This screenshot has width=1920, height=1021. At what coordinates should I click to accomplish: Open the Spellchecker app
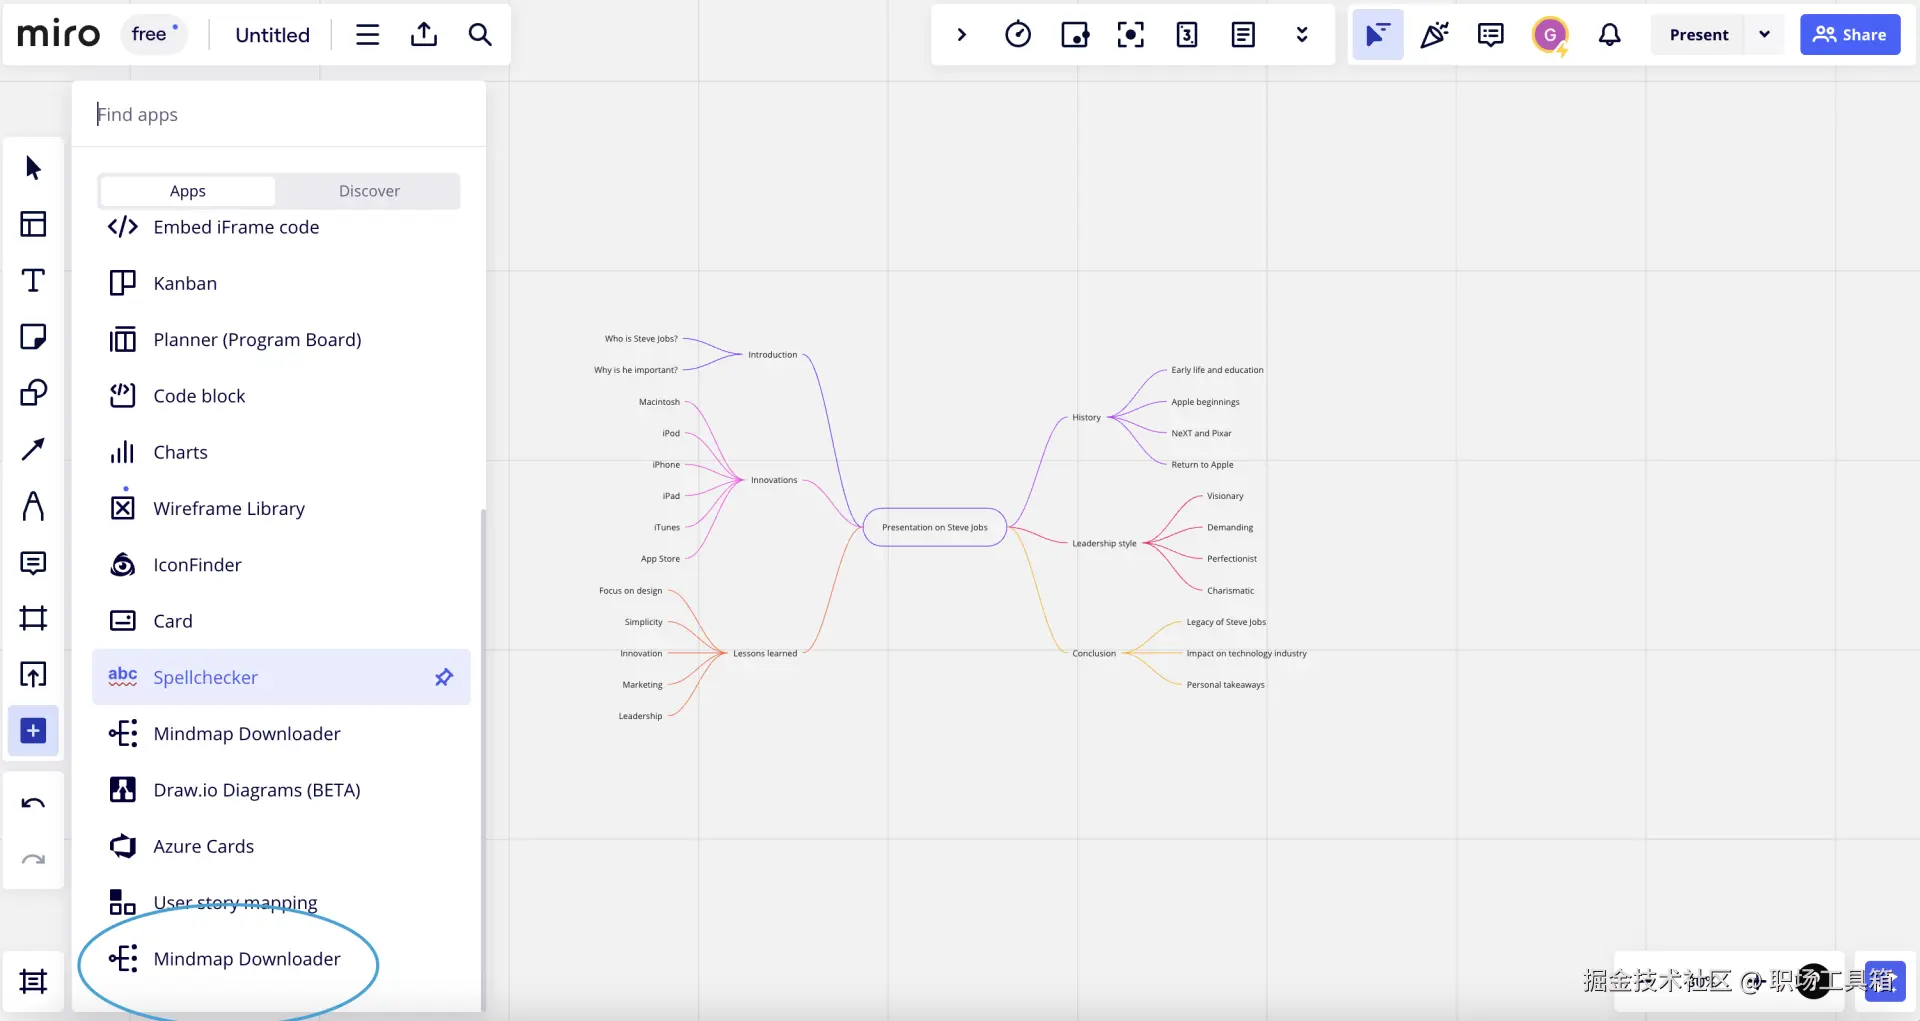tap(281, 677)
